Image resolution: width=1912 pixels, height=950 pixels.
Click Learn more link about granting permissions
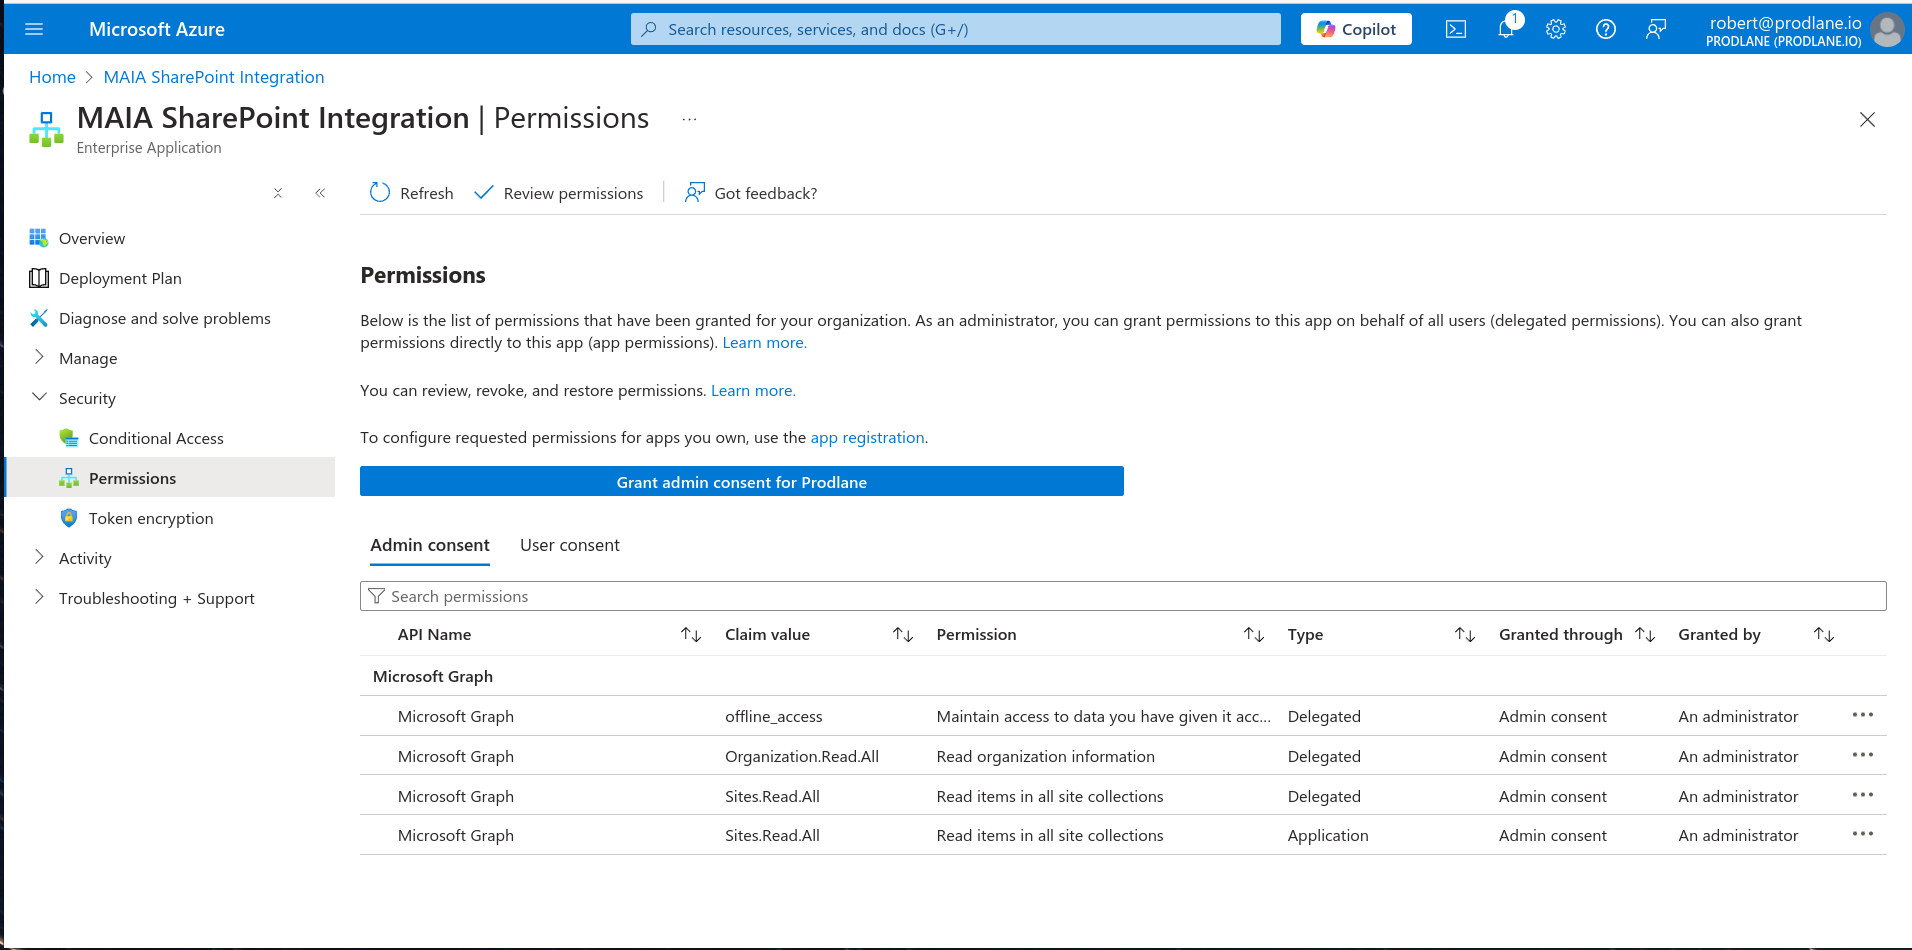[x=764, y=343]
